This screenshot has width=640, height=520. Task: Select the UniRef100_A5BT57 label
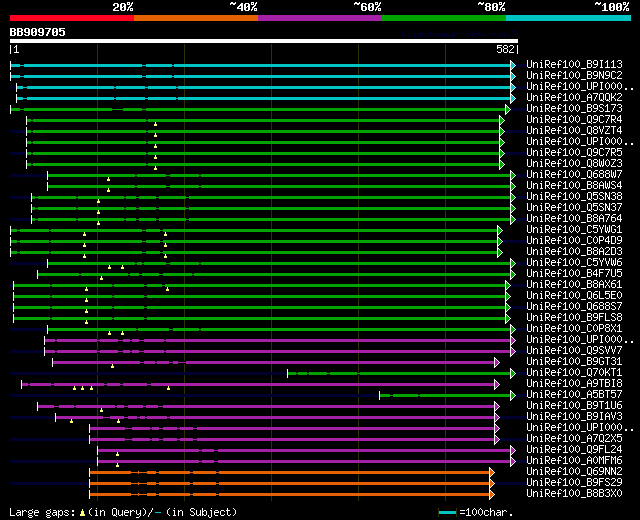click(x=574, y=395)
